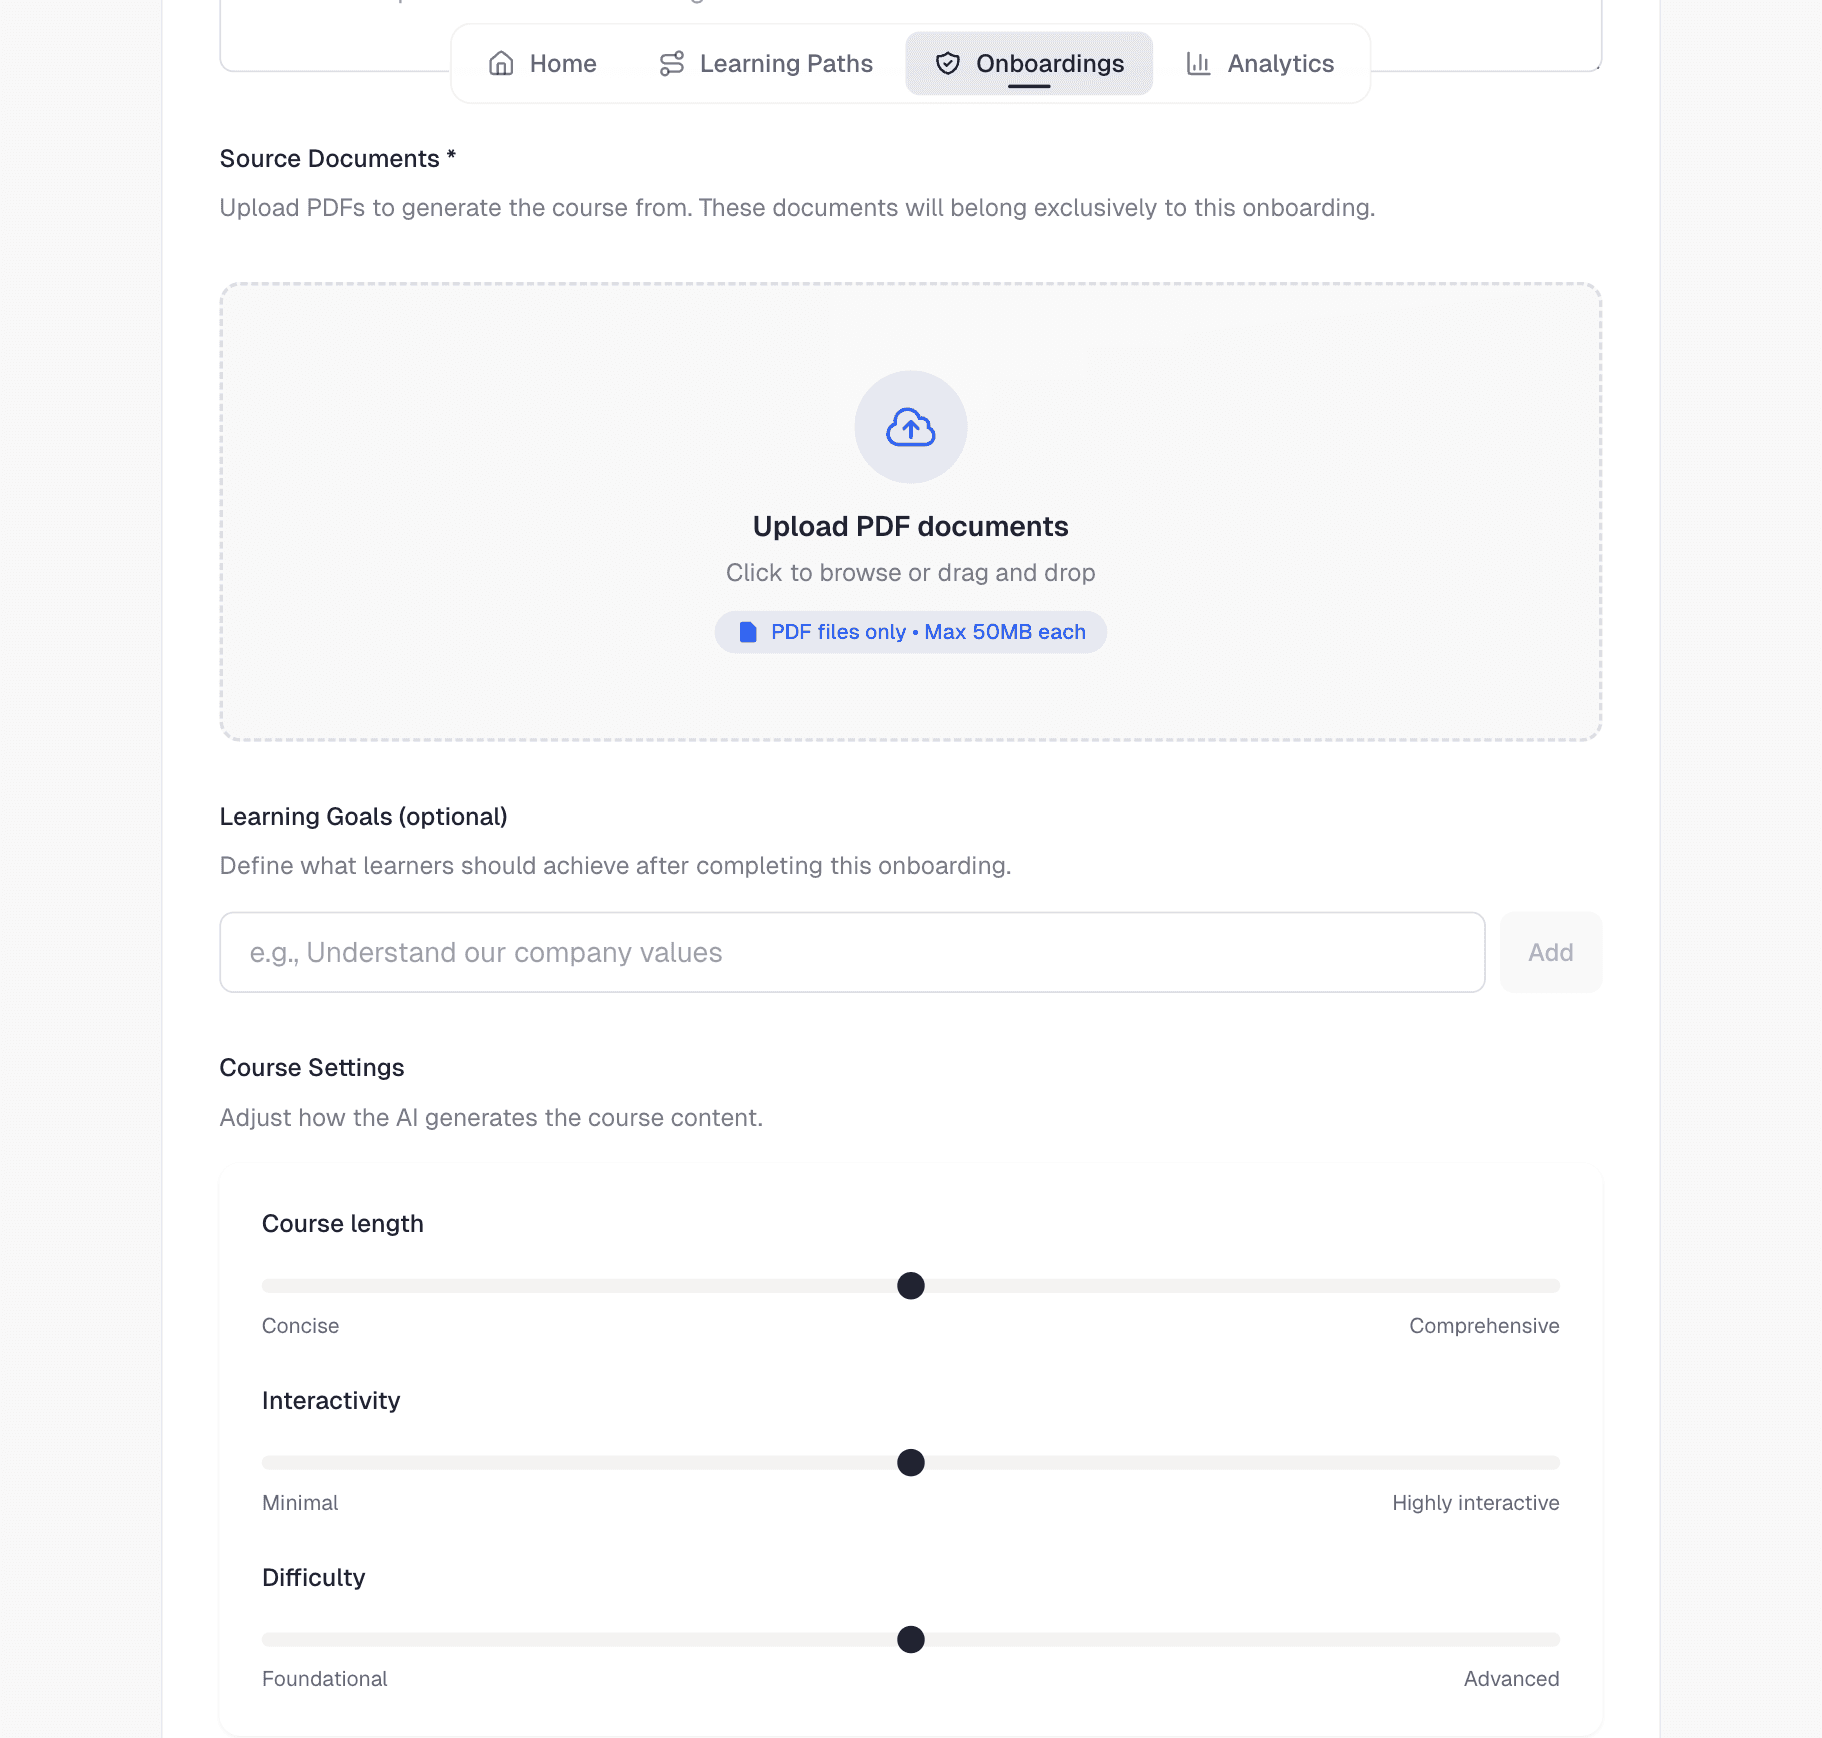Click the cloud upload icon

pos(910,427)
